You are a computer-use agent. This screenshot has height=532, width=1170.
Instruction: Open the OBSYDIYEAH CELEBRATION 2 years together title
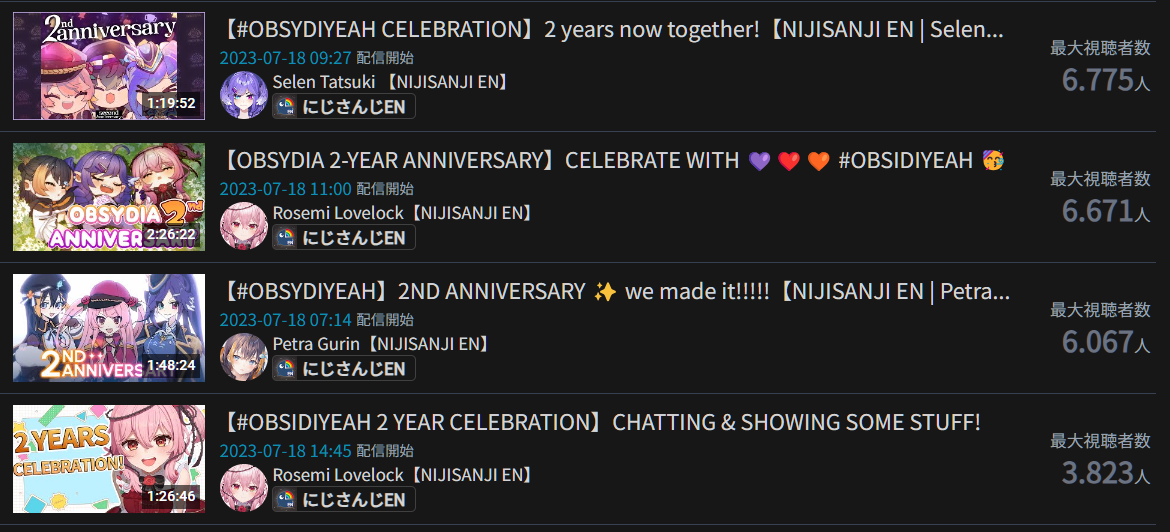click(x=613, y=31)
